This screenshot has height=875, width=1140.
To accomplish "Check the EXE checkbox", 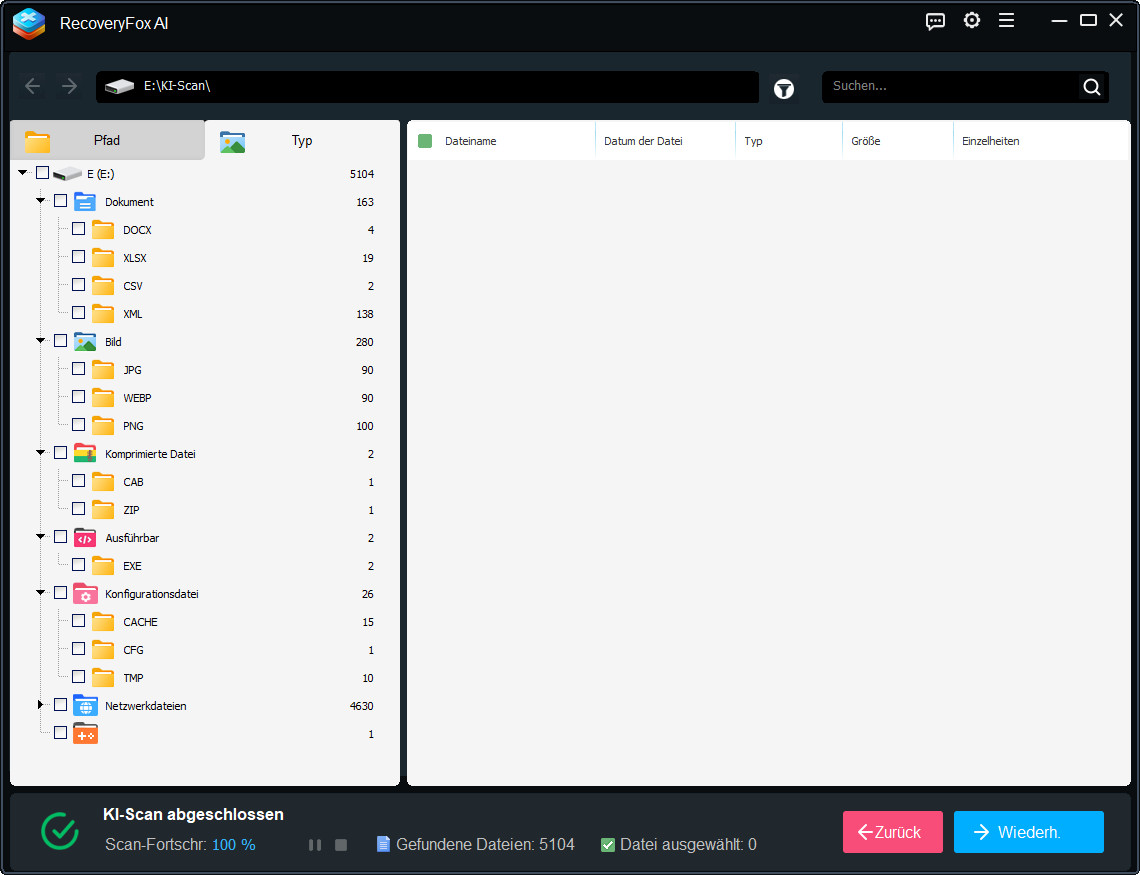I will [79, 565].
